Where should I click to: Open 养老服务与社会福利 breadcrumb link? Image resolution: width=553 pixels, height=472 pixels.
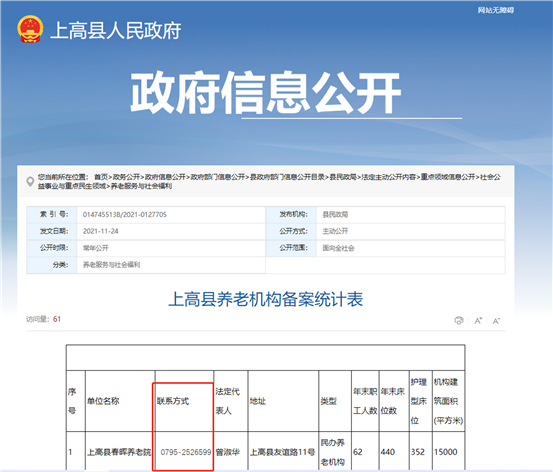click(x=141, y=186)
